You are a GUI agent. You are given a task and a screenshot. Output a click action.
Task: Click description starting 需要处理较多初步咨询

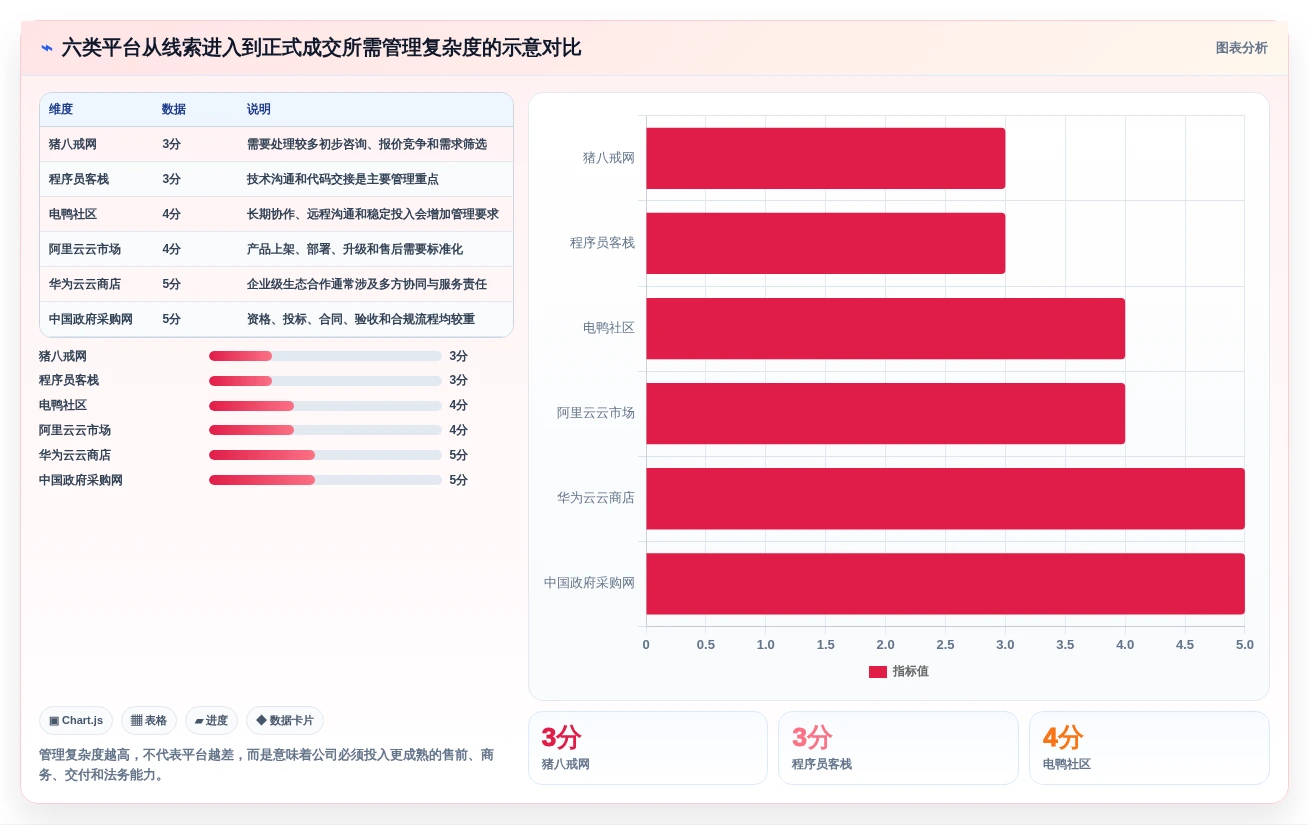point(367,144)
